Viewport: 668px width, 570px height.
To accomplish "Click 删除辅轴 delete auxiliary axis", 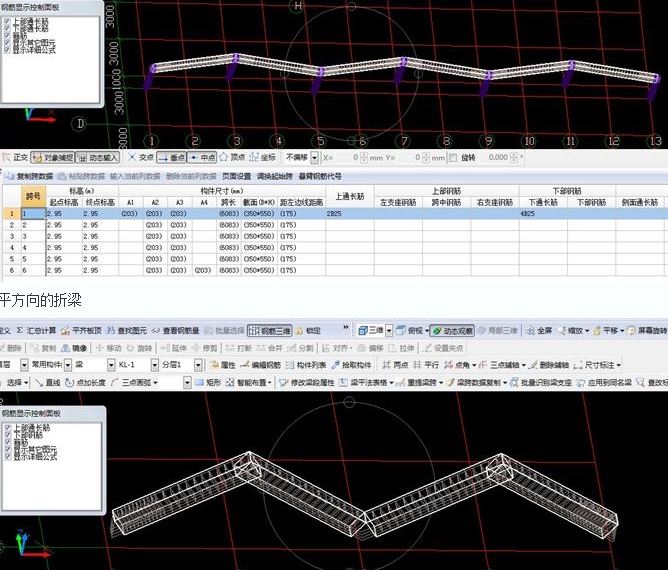I will [549, 365].
